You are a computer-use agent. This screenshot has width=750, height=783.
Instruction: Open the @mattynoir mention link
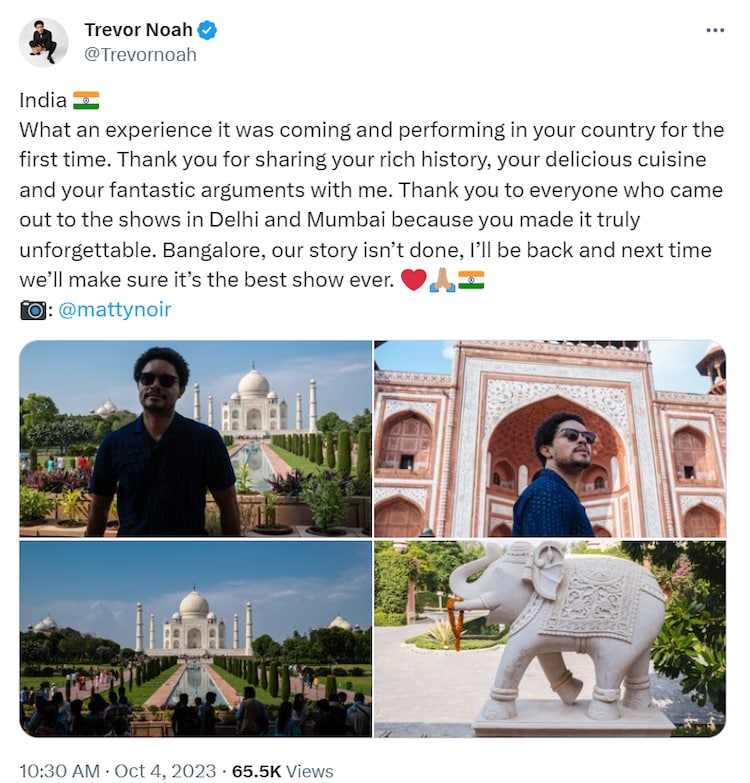[x=115, y=310]
